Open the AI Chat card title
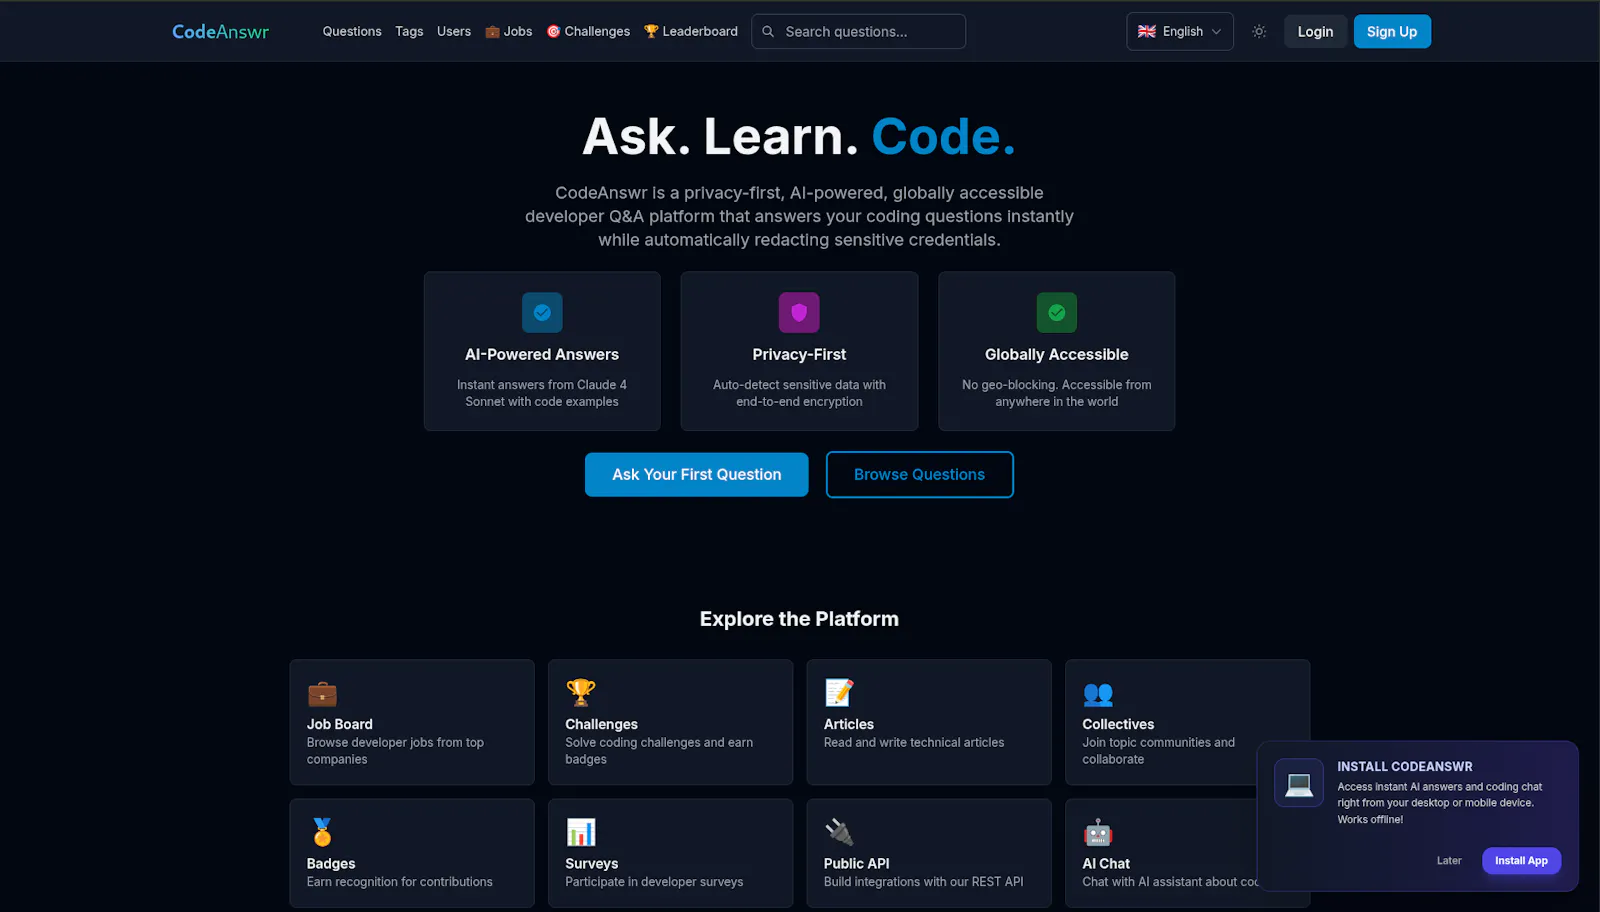 pos(1106,864)
